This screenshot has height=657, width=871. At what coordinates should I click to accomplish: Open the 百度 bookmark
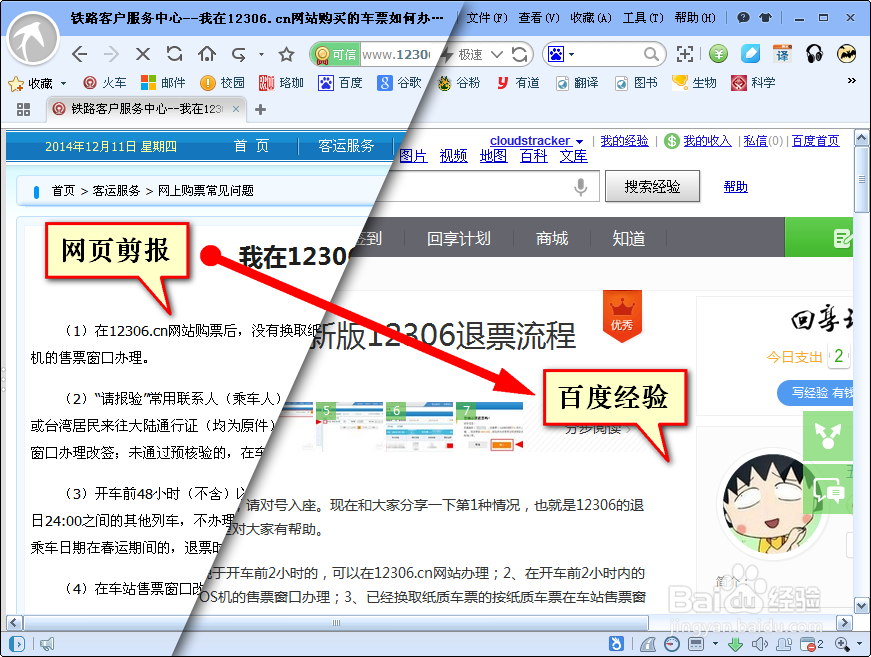pyautogui.click(x=340, y=83)
